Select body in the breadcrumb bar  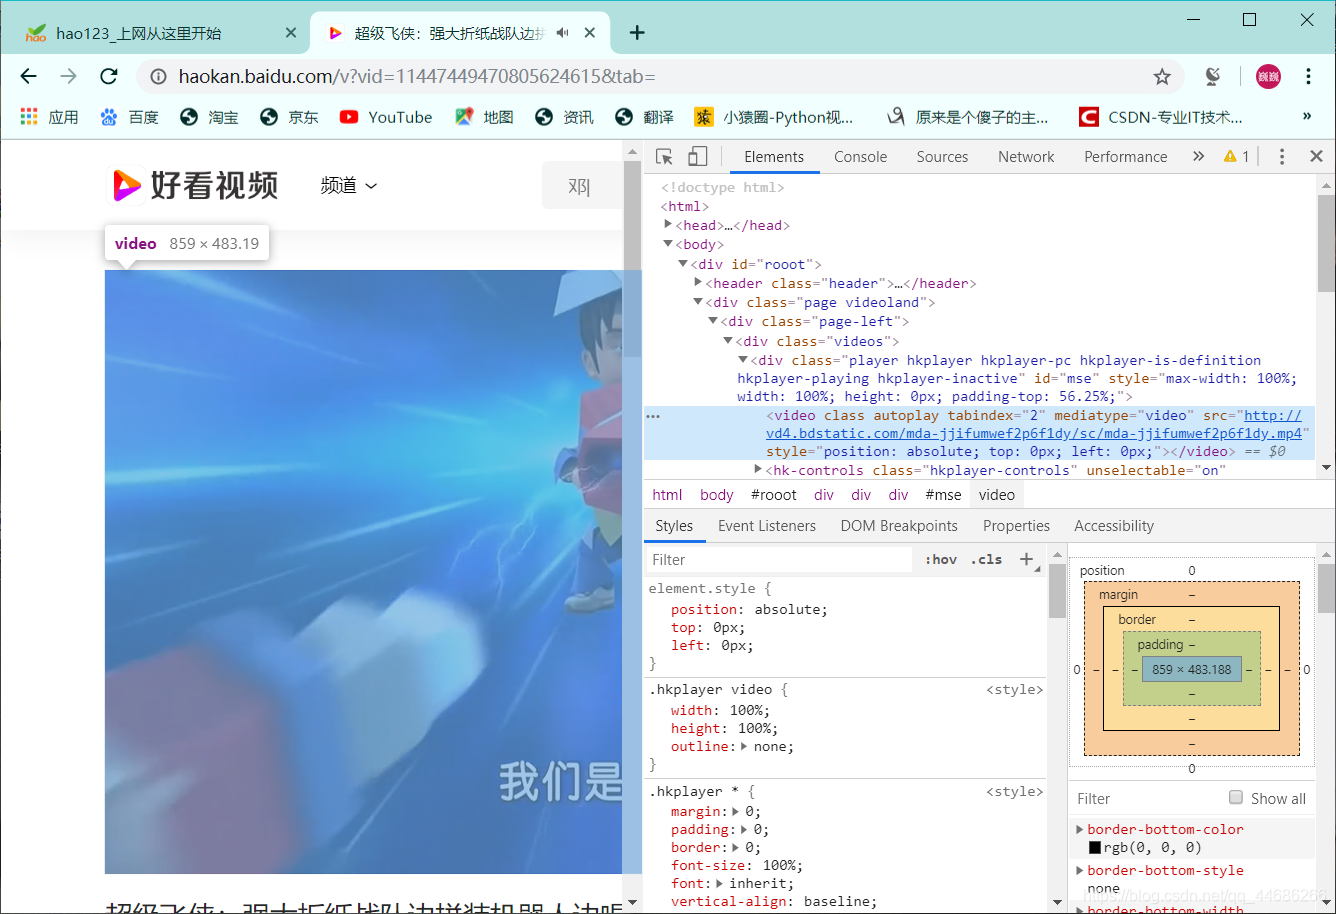point(717,495)
